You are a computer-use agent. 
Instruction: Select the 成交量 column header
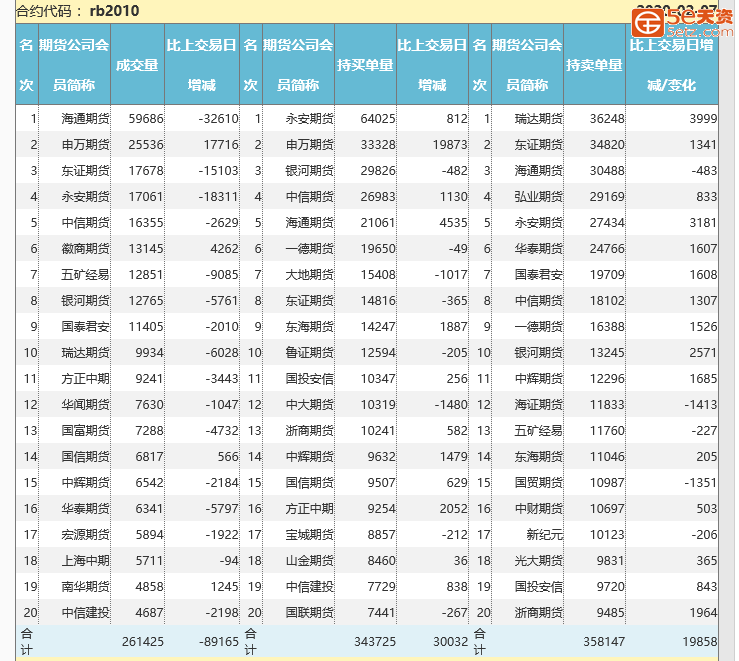(137, 65)
